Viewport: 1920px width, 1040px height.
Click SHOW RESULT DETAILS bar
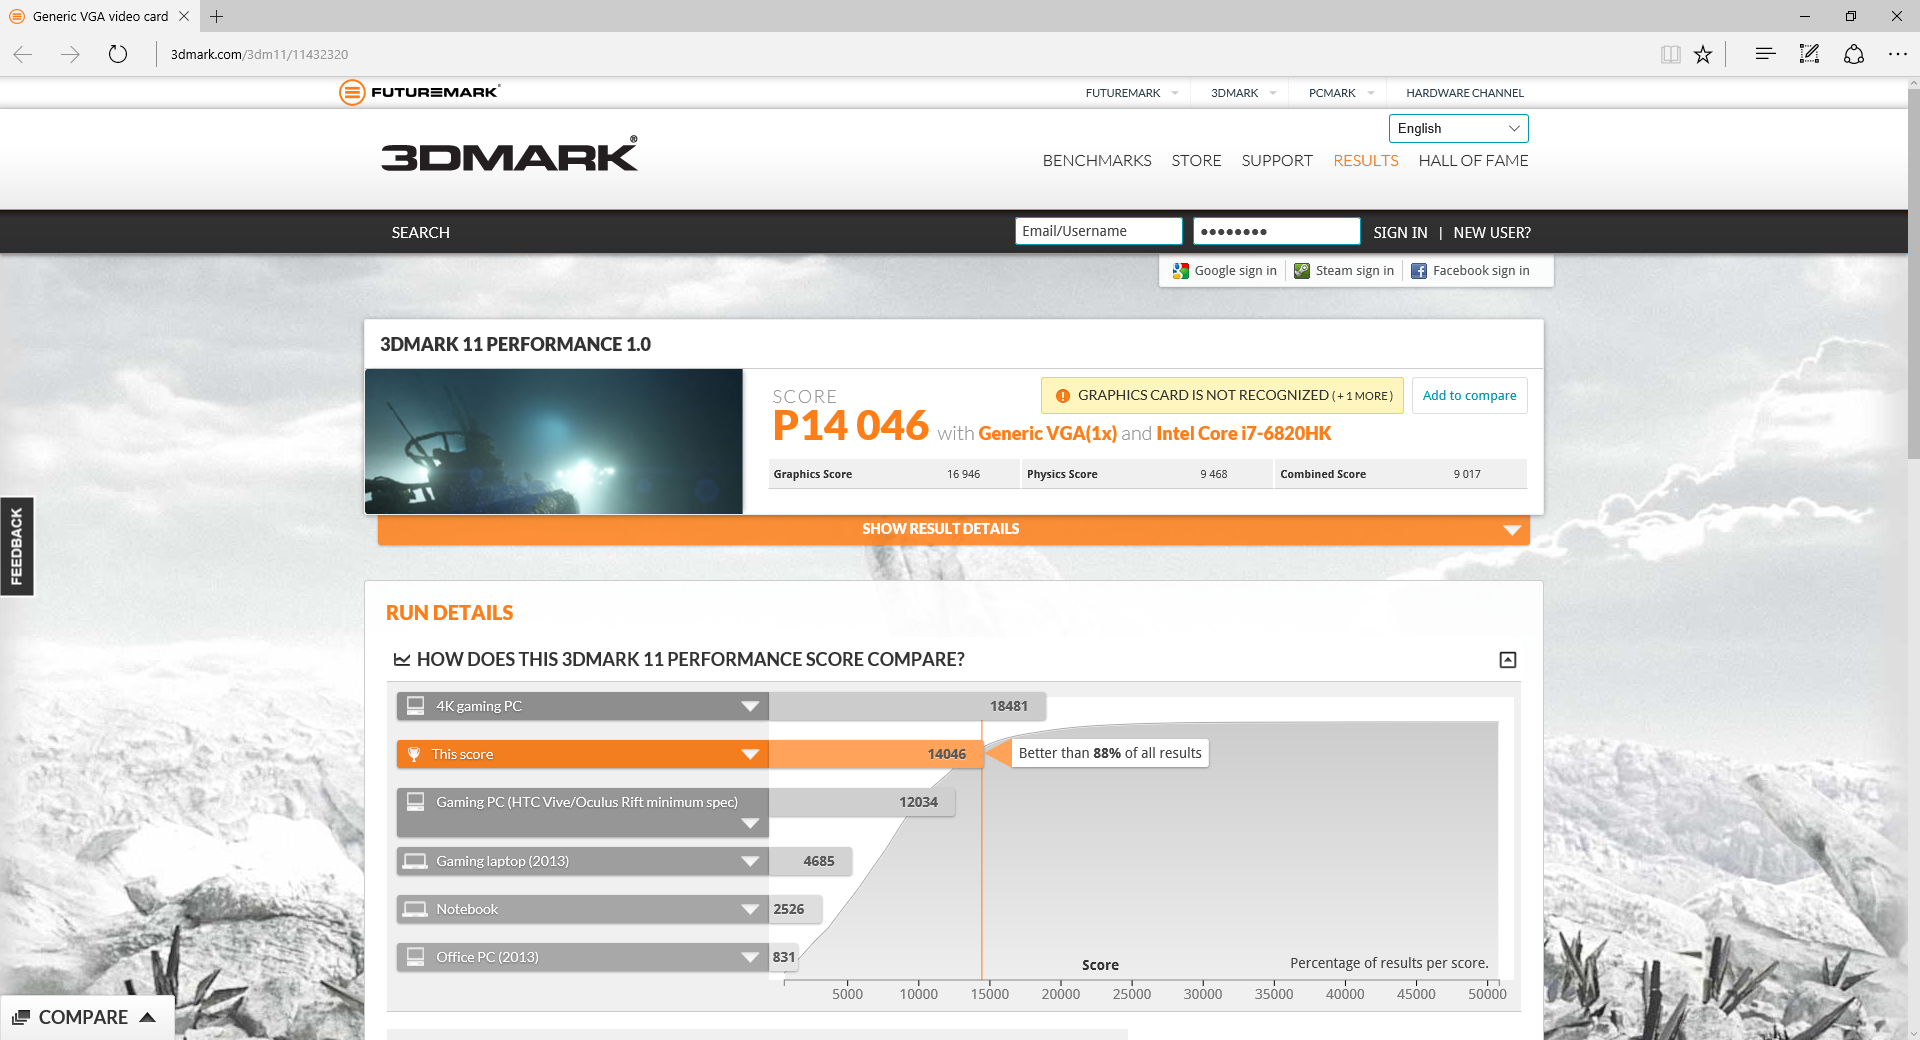[x=953, y=529]
